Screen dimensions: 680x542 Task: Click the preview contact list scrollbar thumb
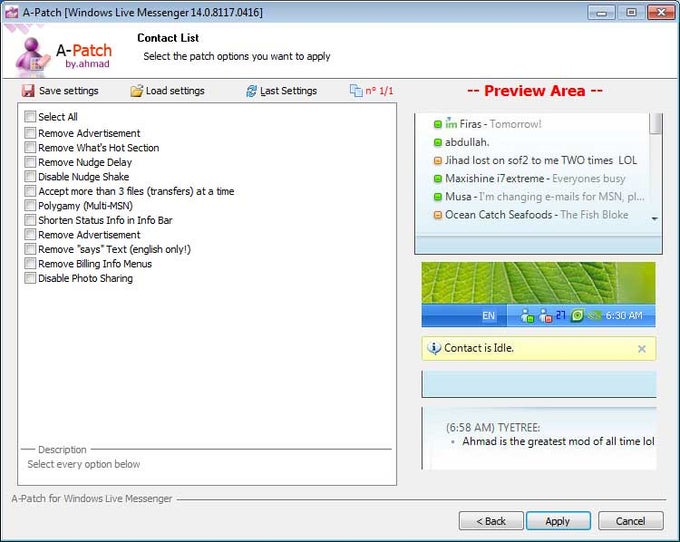click(x=657, y=124)
